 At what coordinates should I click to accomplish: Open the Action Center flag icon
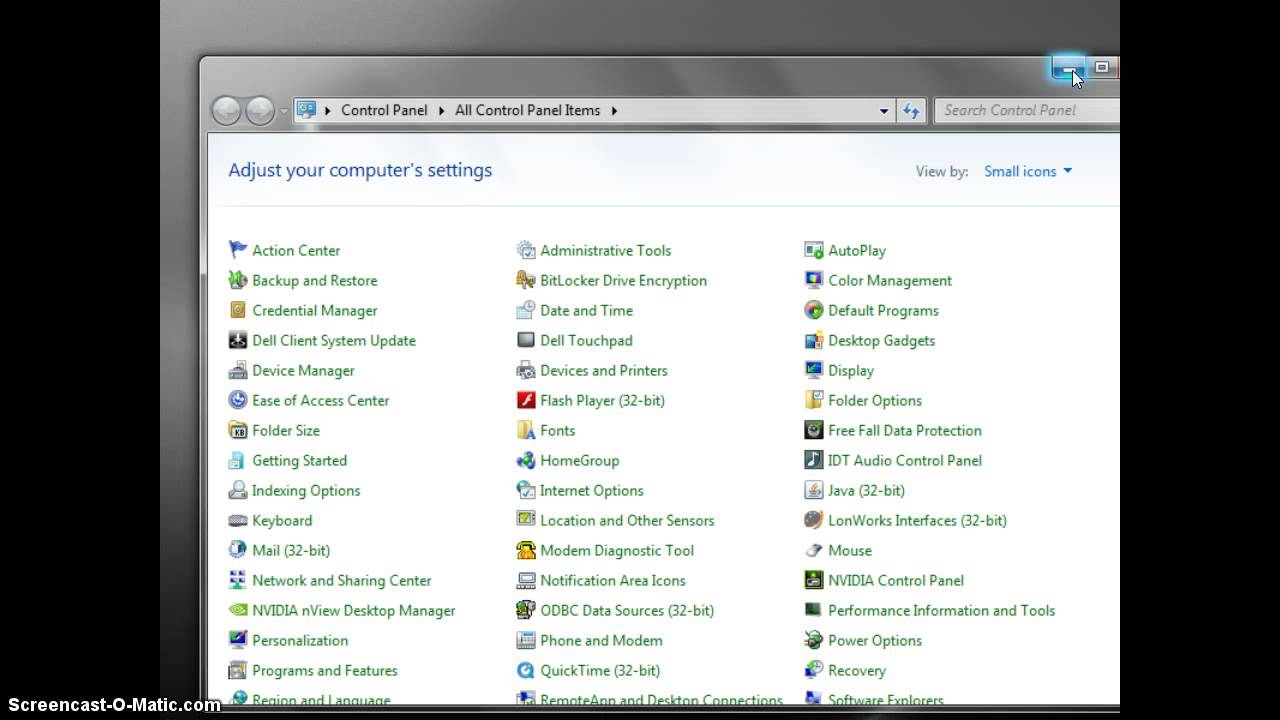(x=237, y=250)
